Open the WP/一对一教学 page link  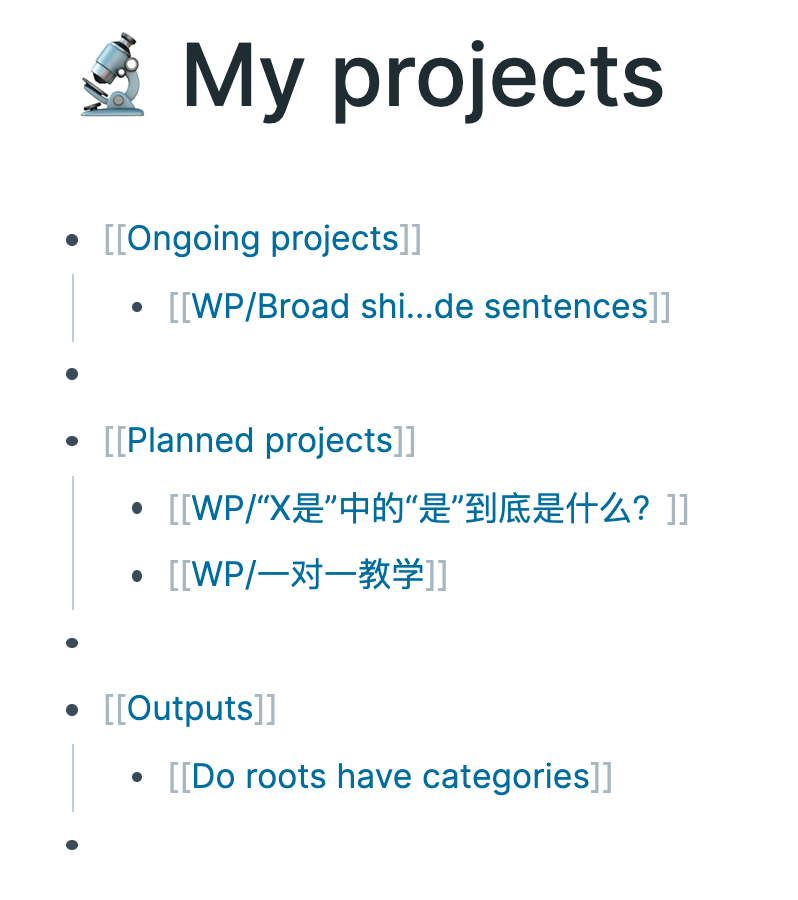307,574
